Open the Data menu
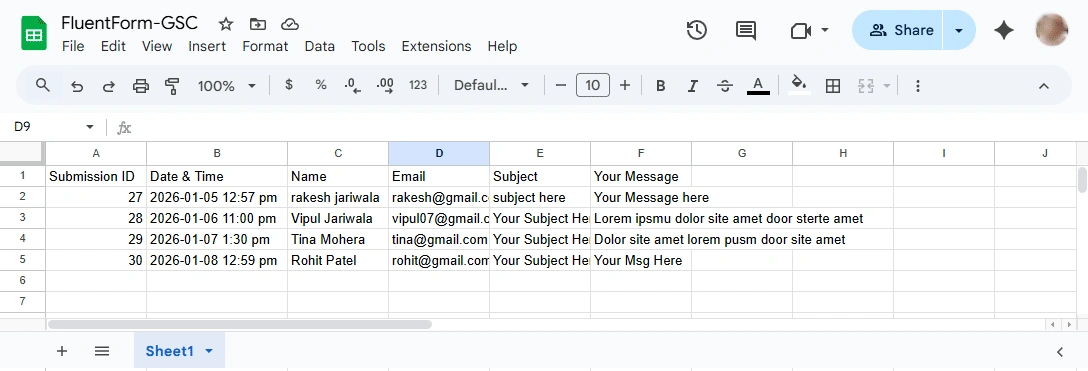Viewport: 1088px width, 371px height. click(319, 46)
